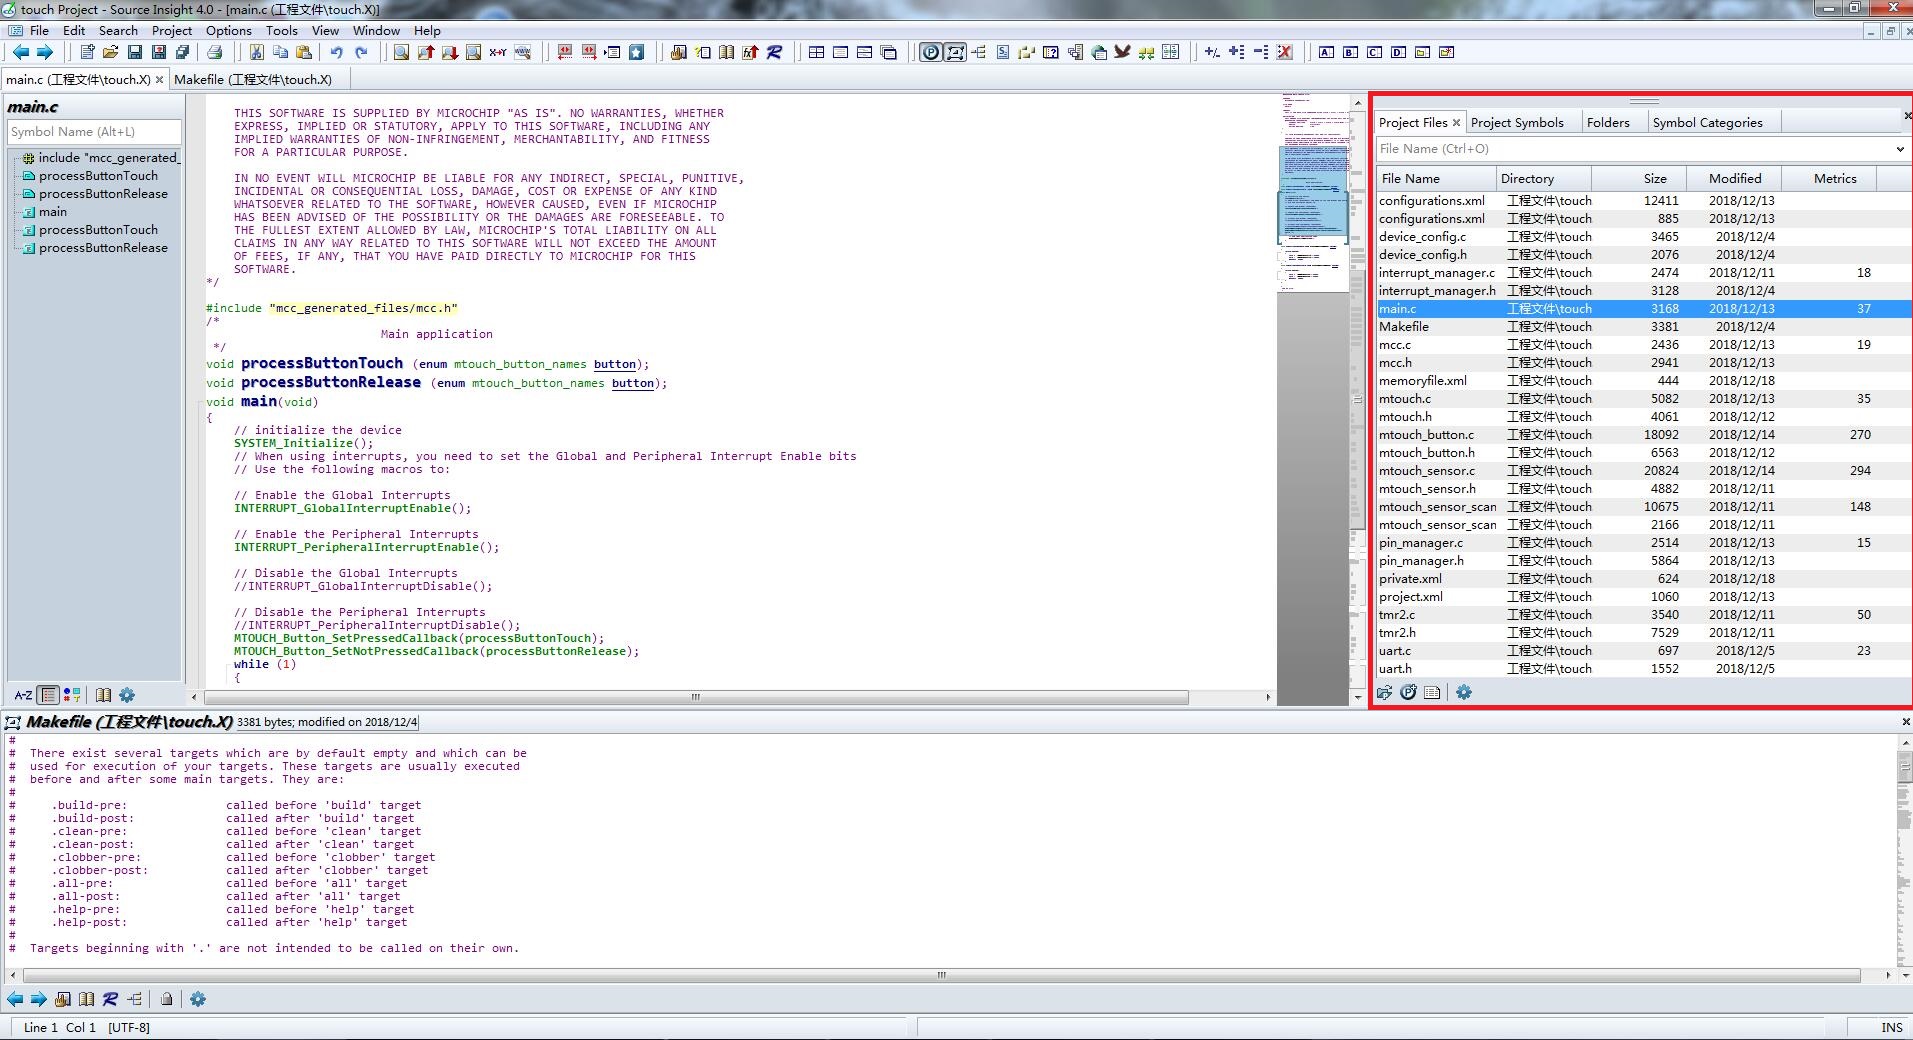Switch to the Project Symbols tab
1913x1040 pixels.
click(x=1516, y=122)
